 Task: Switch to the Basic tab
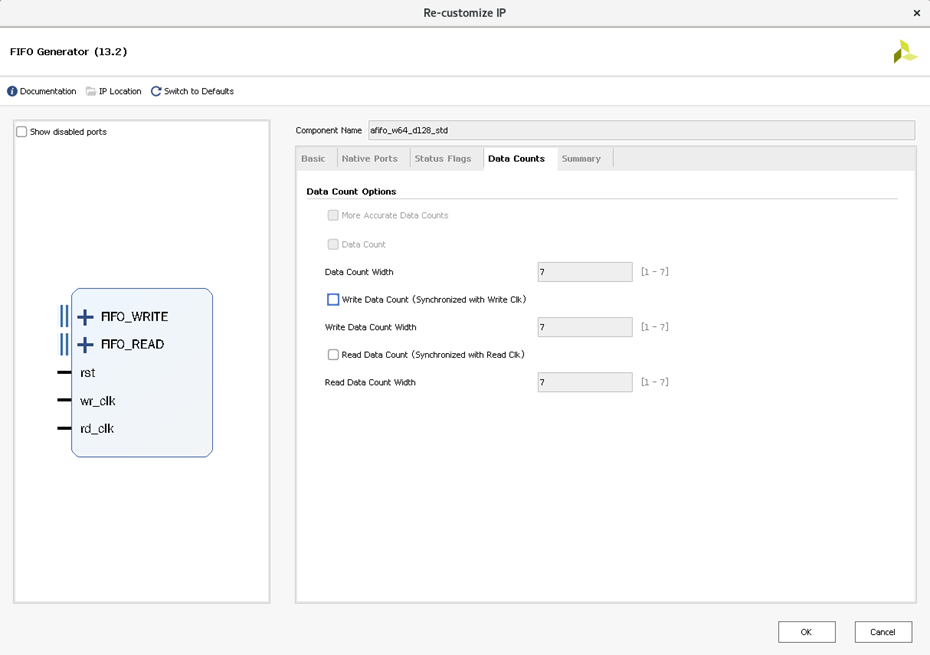pos(313,158)
